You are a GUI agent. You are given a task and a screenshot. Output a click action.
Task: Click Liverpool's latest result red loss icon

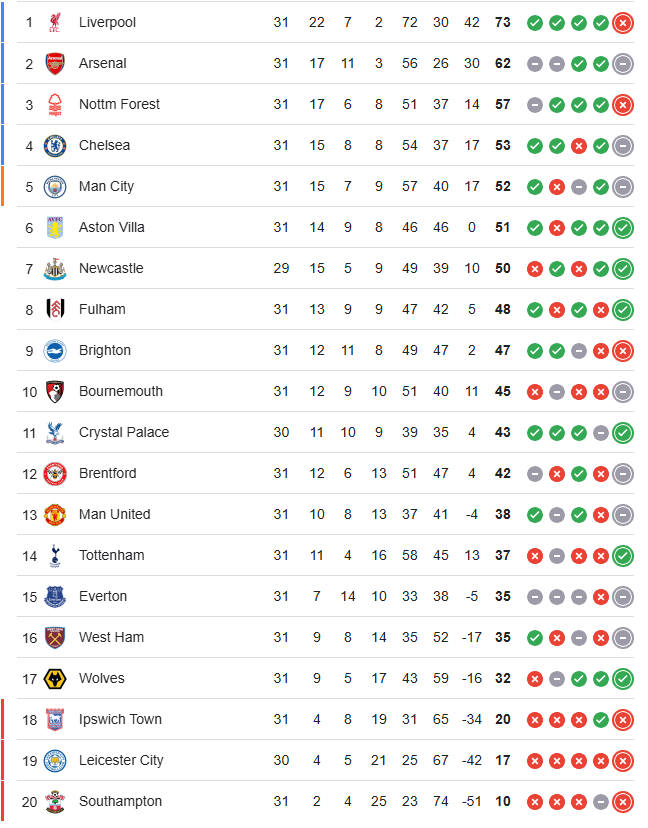623,23
